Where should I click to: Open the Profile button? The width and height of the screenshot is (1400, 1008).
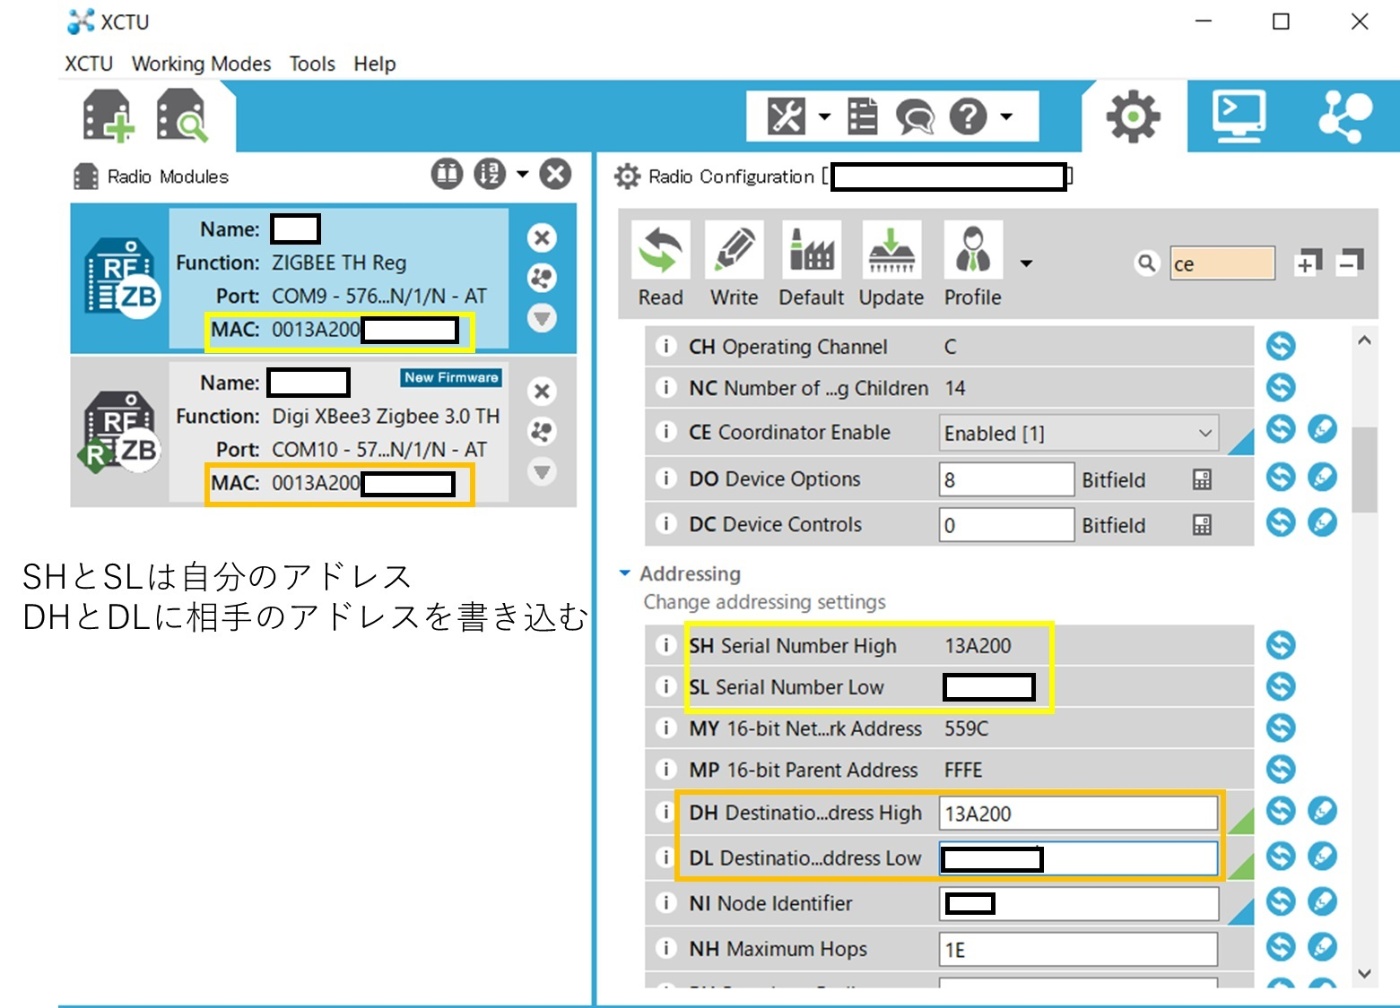[973, 266]
